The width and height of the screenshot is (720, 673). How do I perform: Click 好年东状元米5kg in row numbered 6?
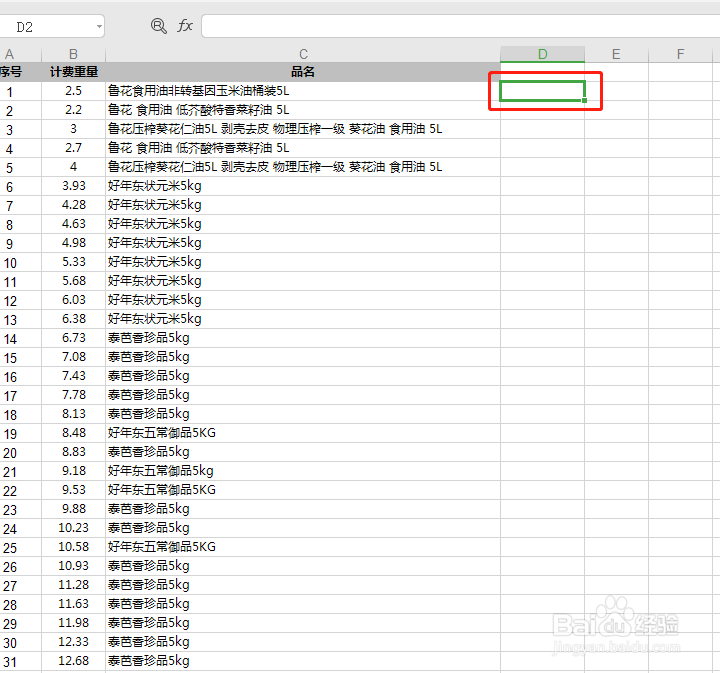point(303,186)
